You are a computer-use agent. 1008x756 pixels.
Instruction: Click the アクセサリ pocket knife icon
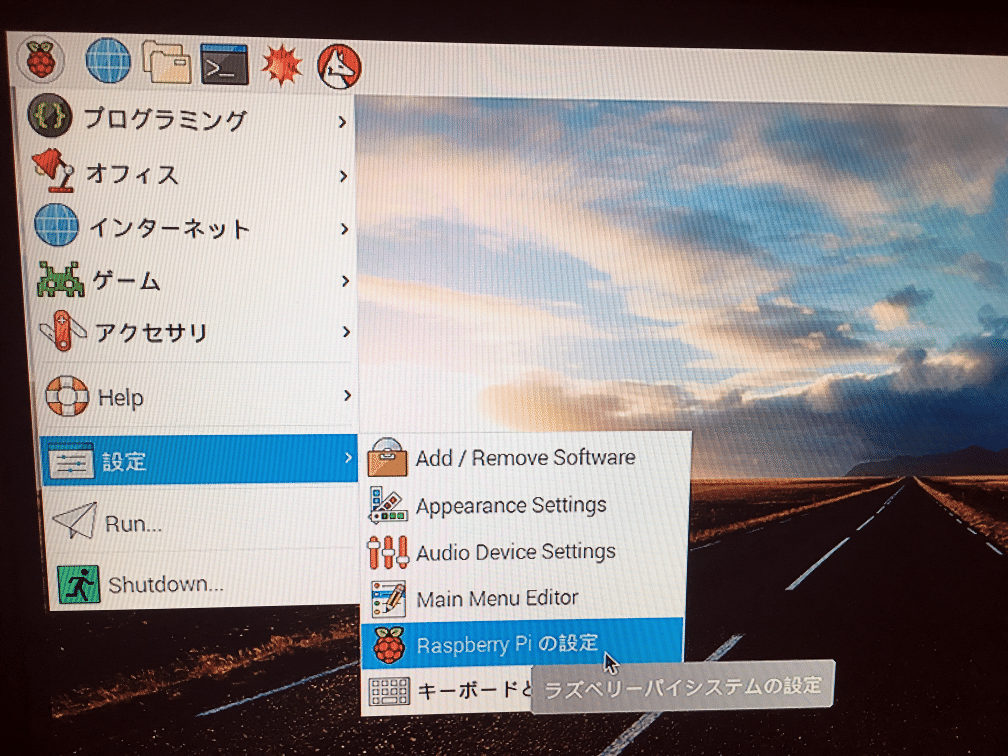pyautogui.click(x=62, y=331)
